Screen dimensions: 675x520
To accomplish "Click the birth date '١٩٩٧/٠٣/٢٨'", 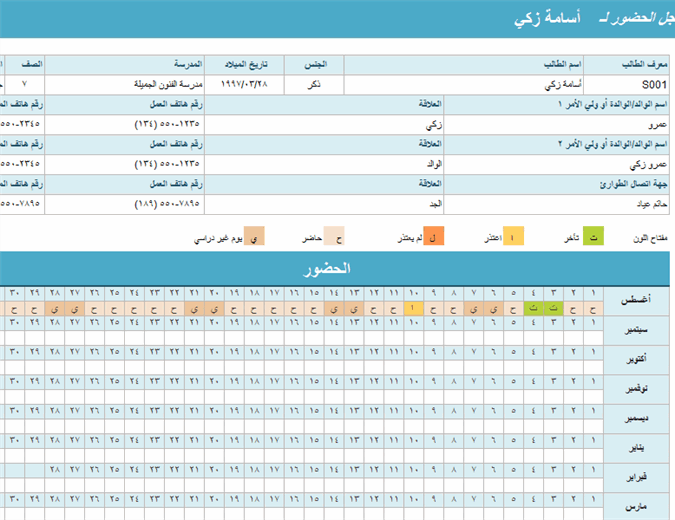I will coord(245,84).
